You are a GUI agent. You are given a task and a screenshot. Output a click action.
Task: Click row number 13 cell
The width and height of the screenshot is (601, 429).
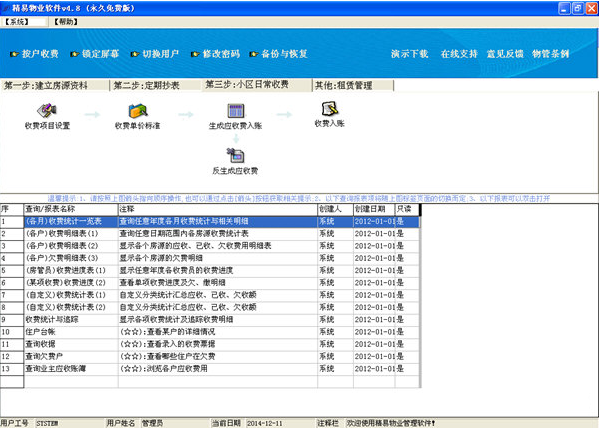(12, 368)
